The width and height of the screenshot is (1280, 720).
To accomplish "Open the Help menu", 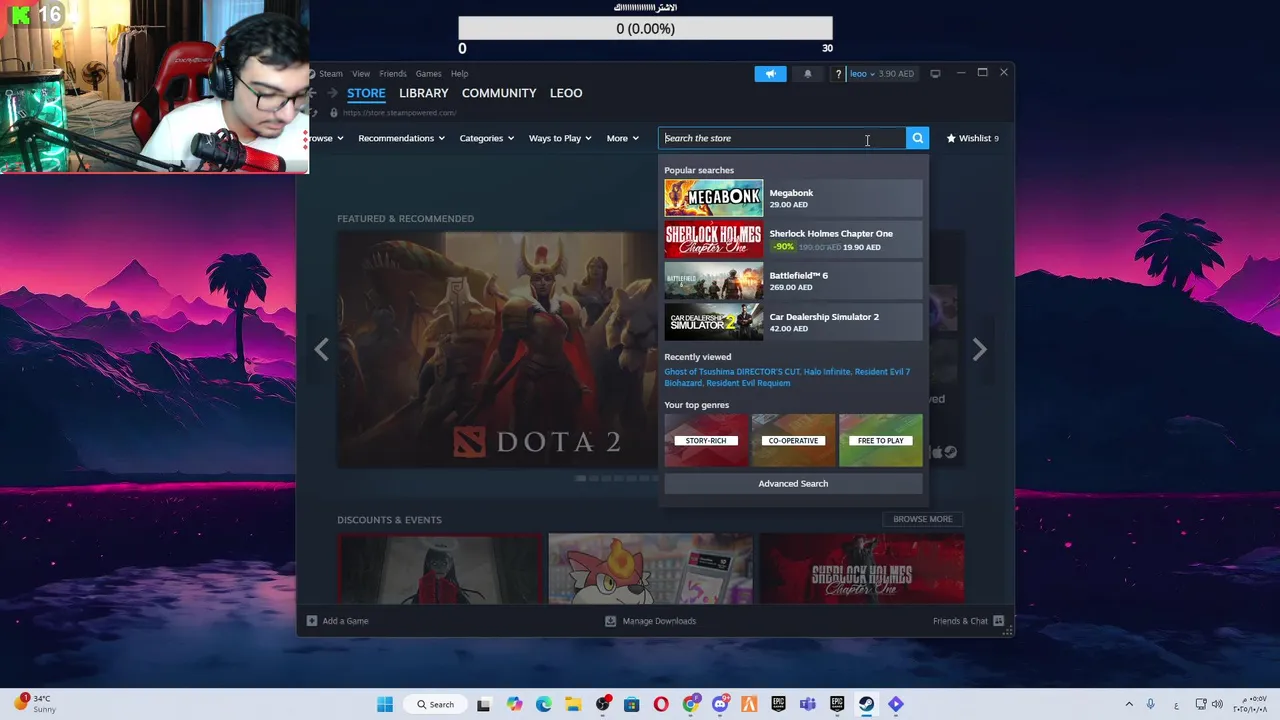I will coord(459,74).
